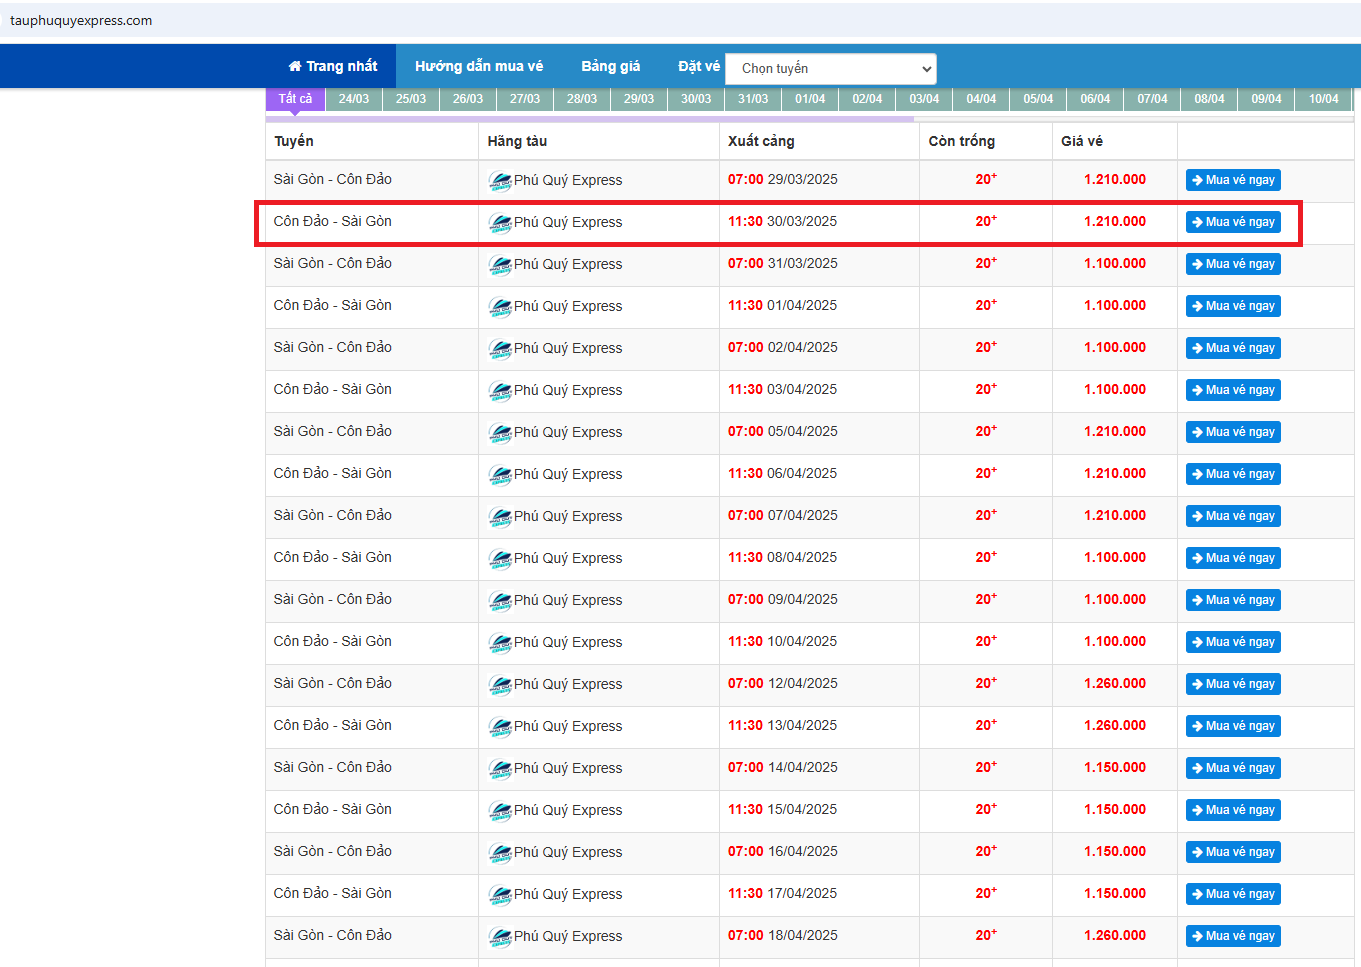Select the 30/03 date tab
Viewport: 1361px width, 967px height.
tap(696, 99)
